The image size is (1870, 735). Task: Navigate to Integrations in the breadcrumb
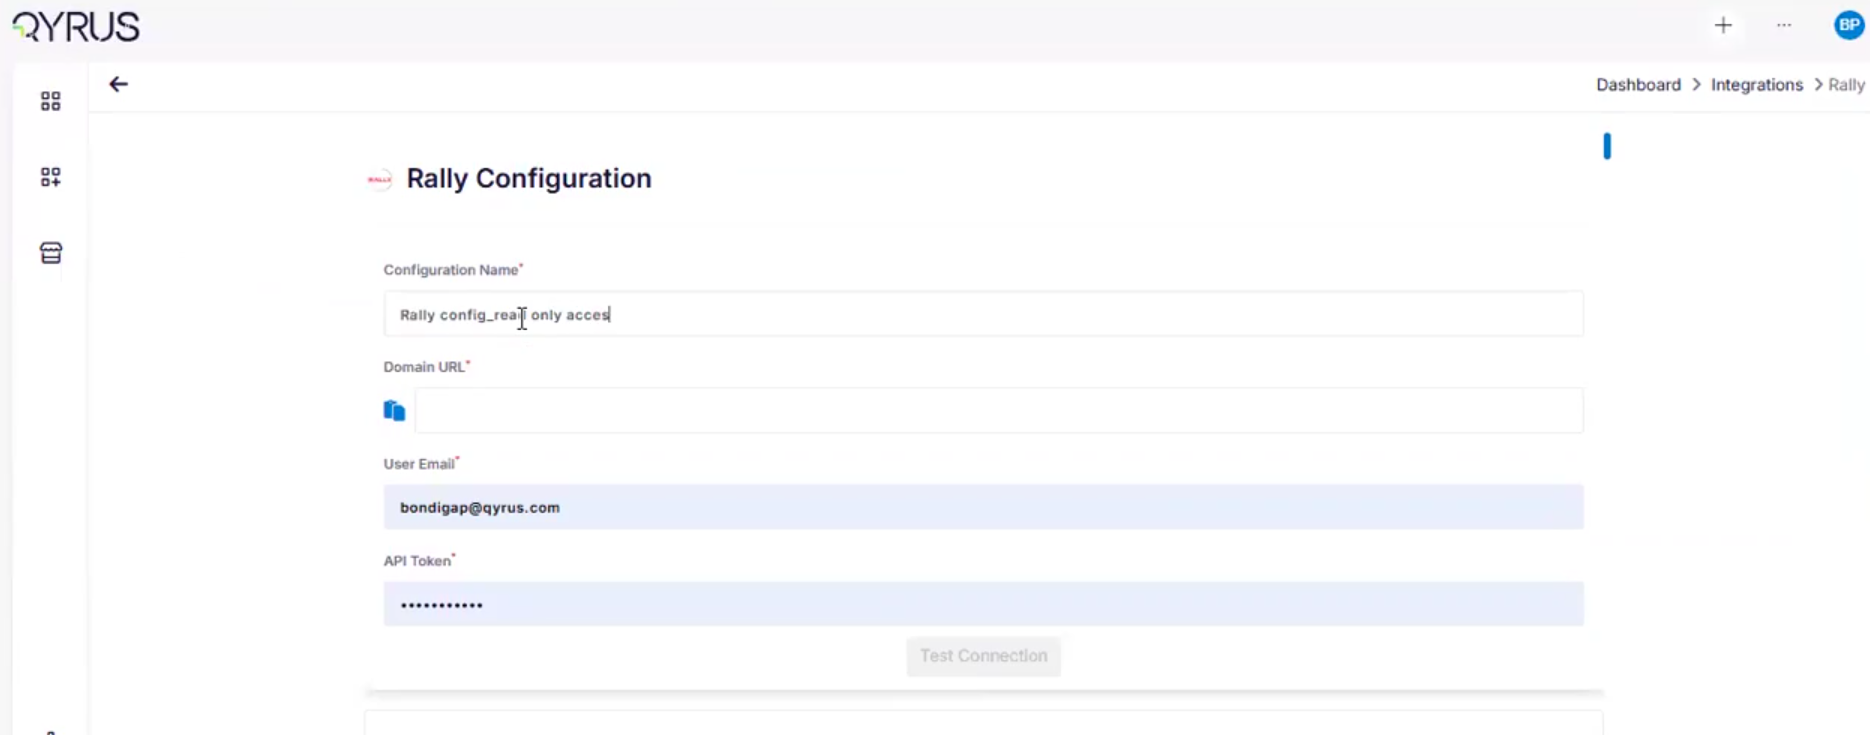[1756, 85]
